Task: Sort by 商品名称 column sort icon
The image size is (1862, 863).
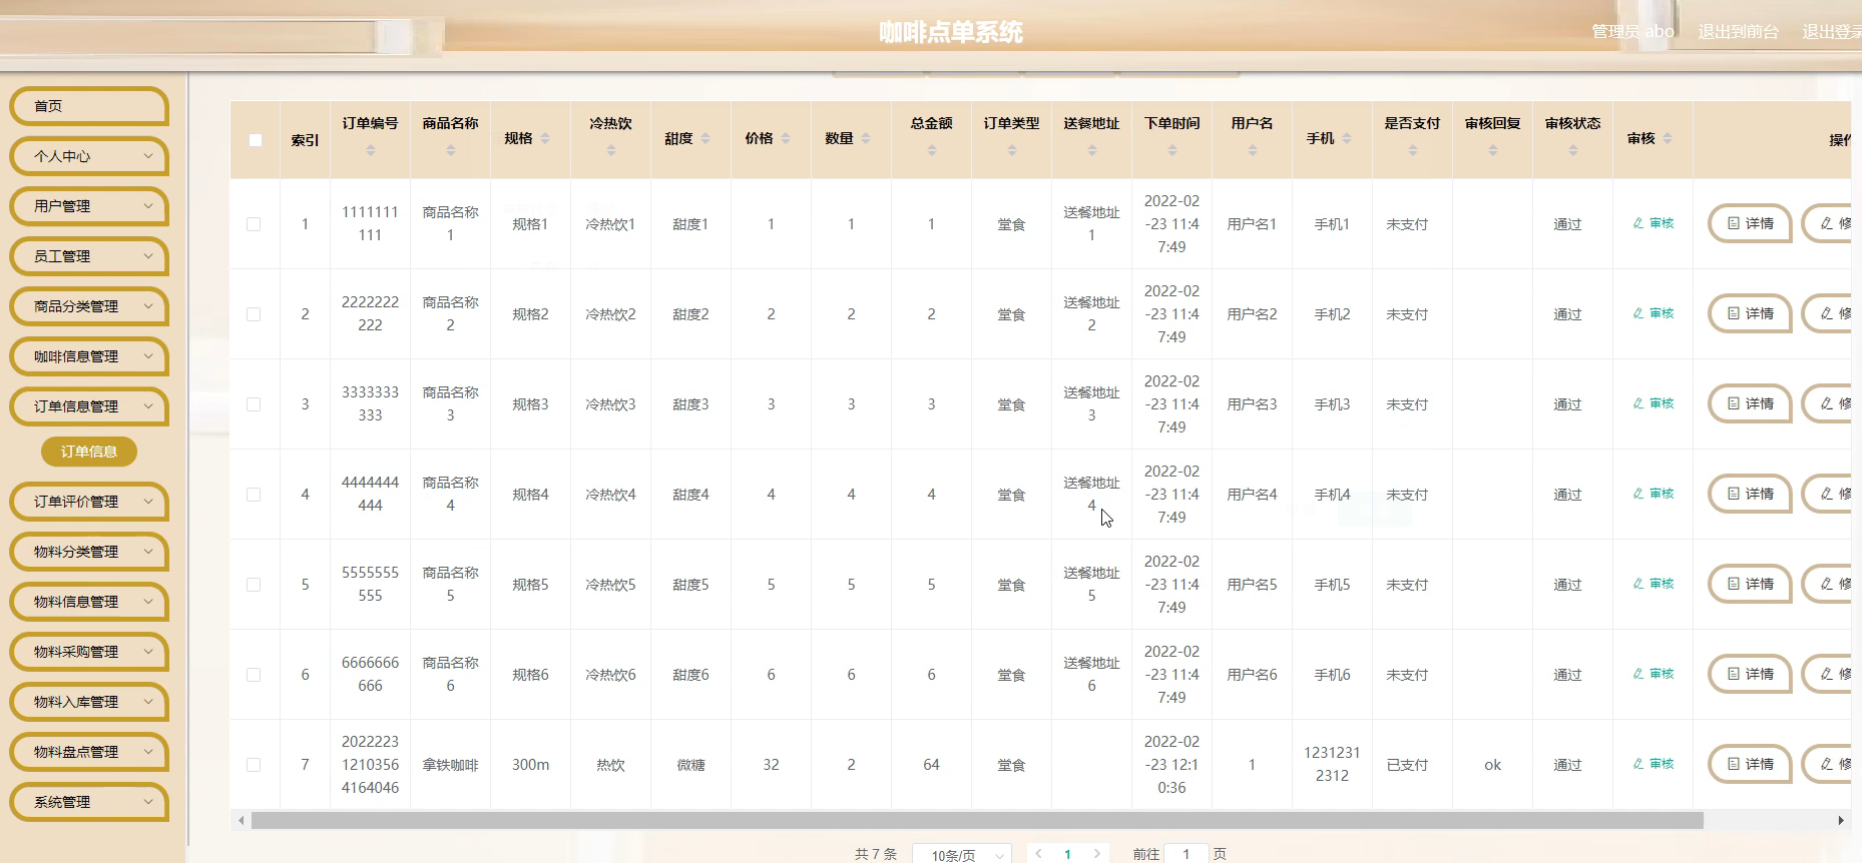Action: (x=450, y=150)
